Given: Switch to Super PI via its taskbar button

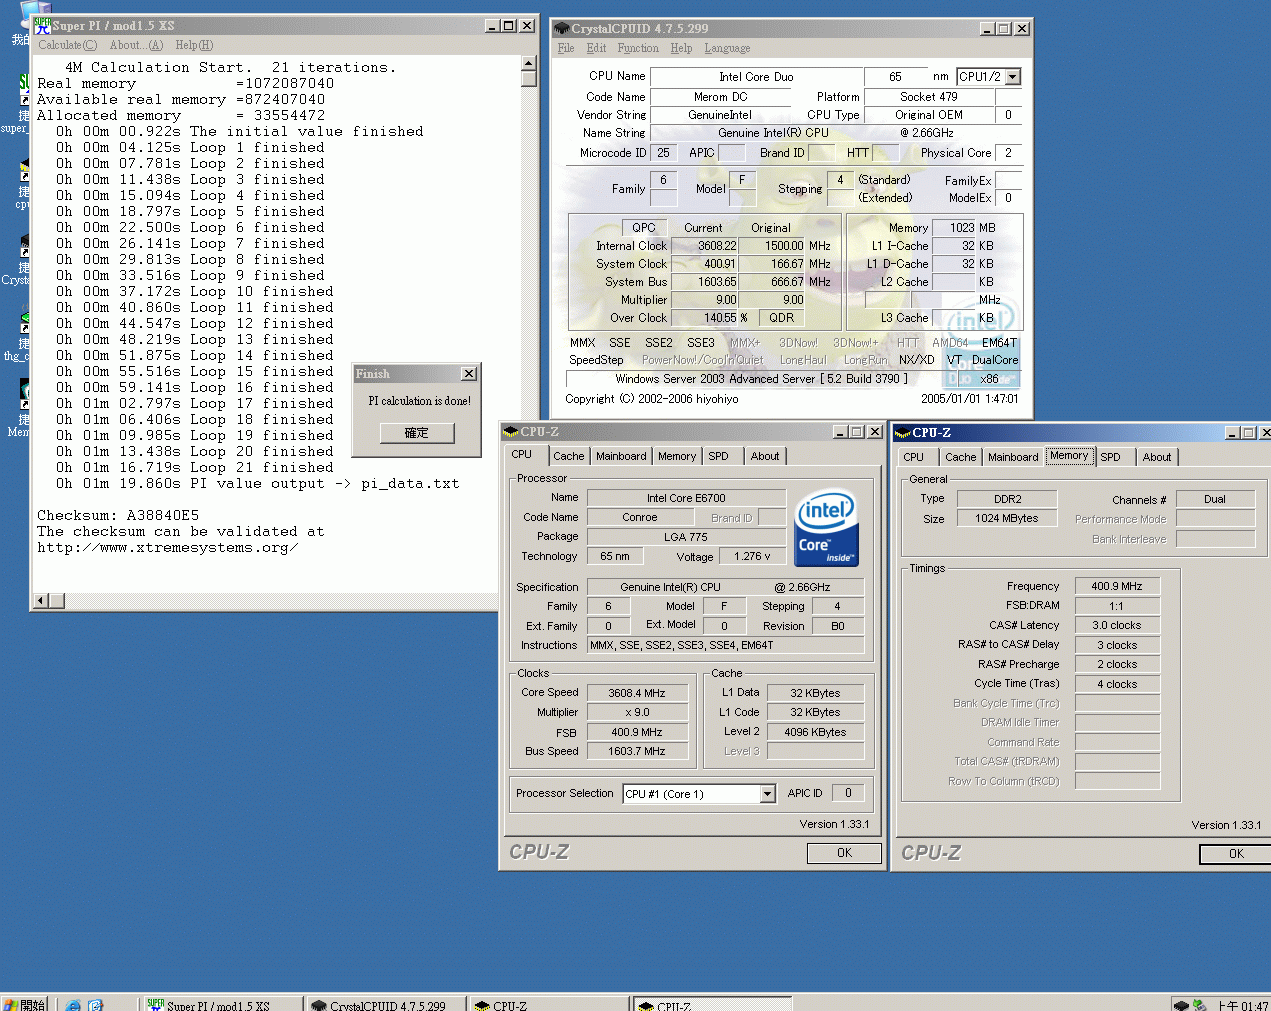Looking at the screenshot, I should [x=222, y=1004].
